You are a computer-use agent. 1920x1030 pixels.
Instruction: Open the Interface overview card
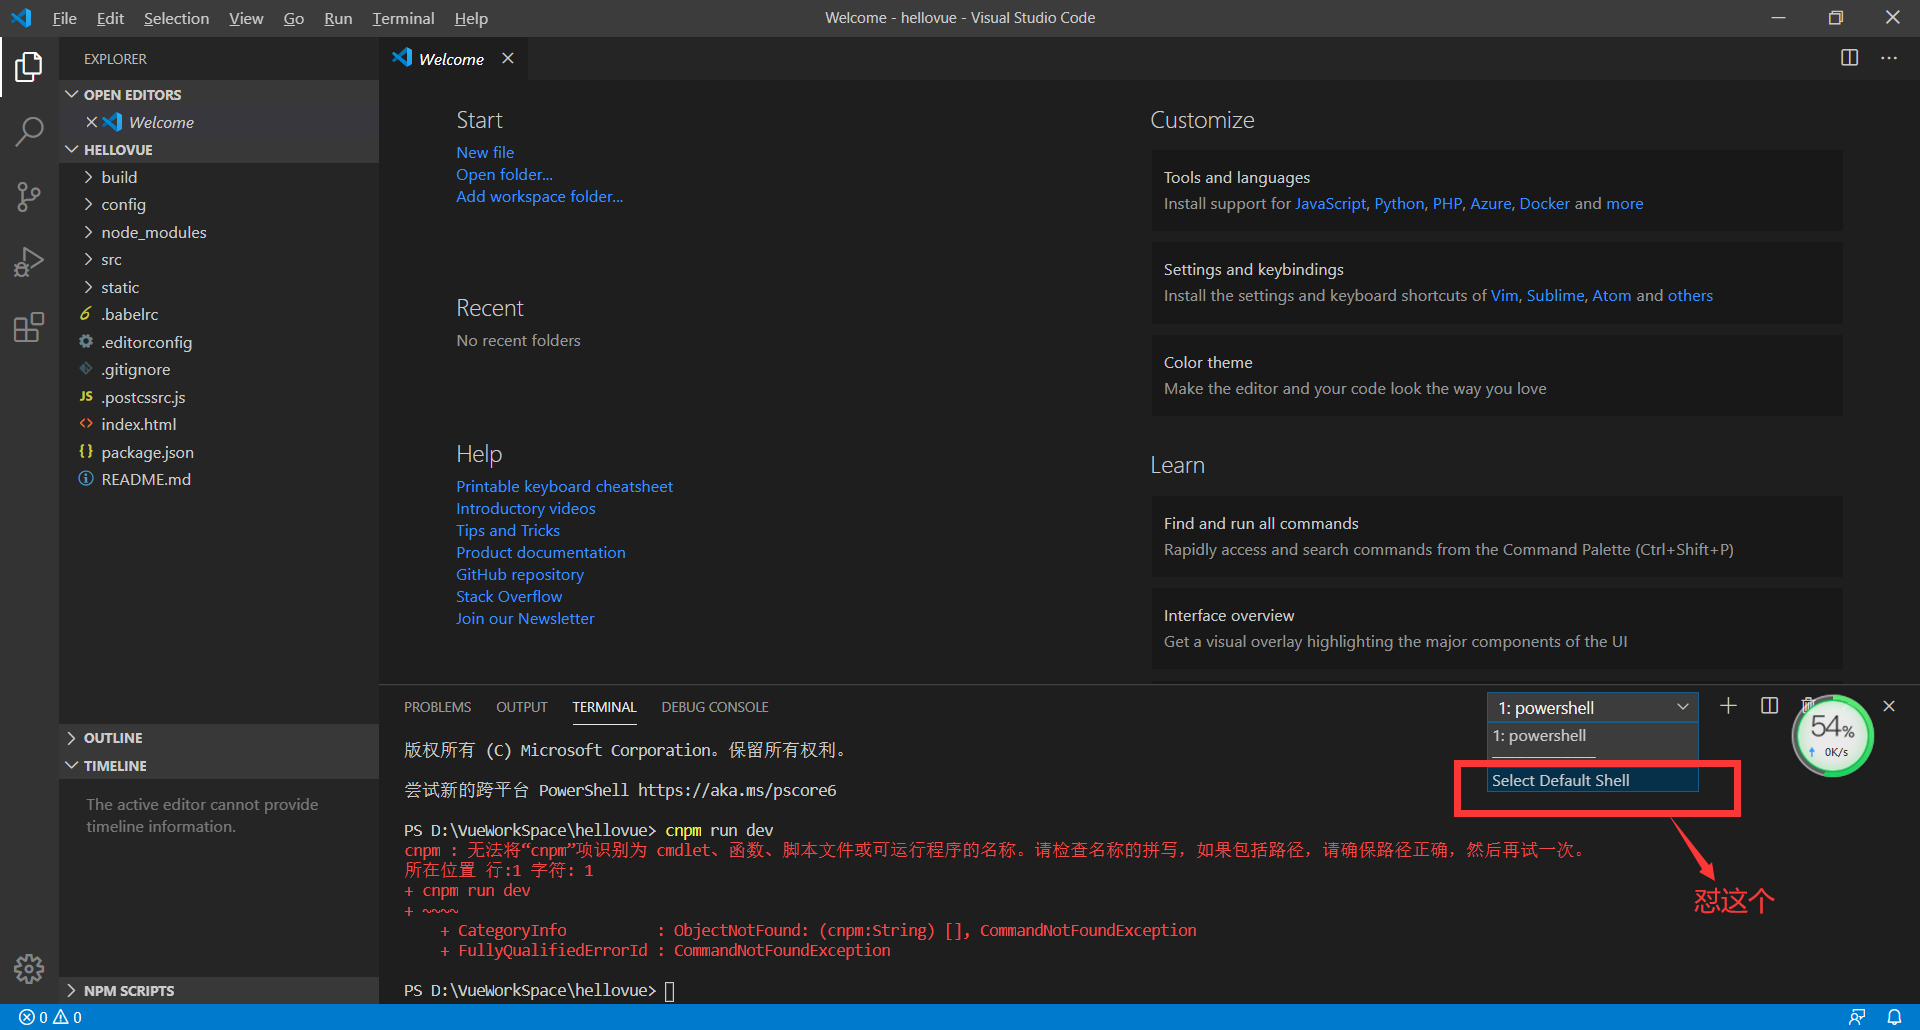(x=1497, y=628)
